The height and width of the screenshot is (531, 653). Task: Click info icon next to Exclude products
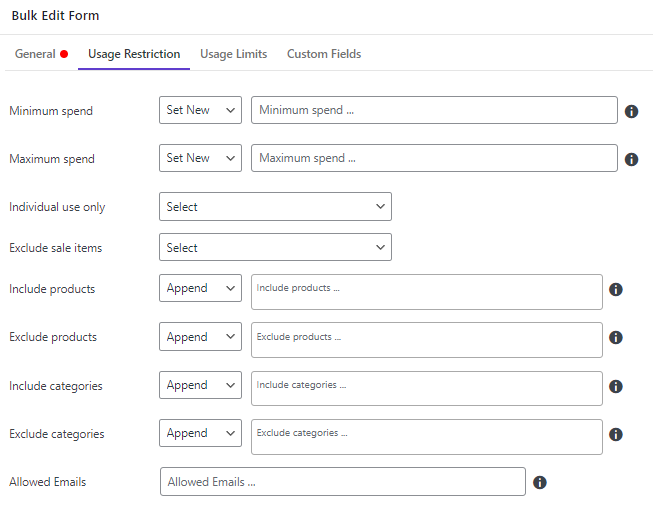pyautogui.click(x=616, y=337)
